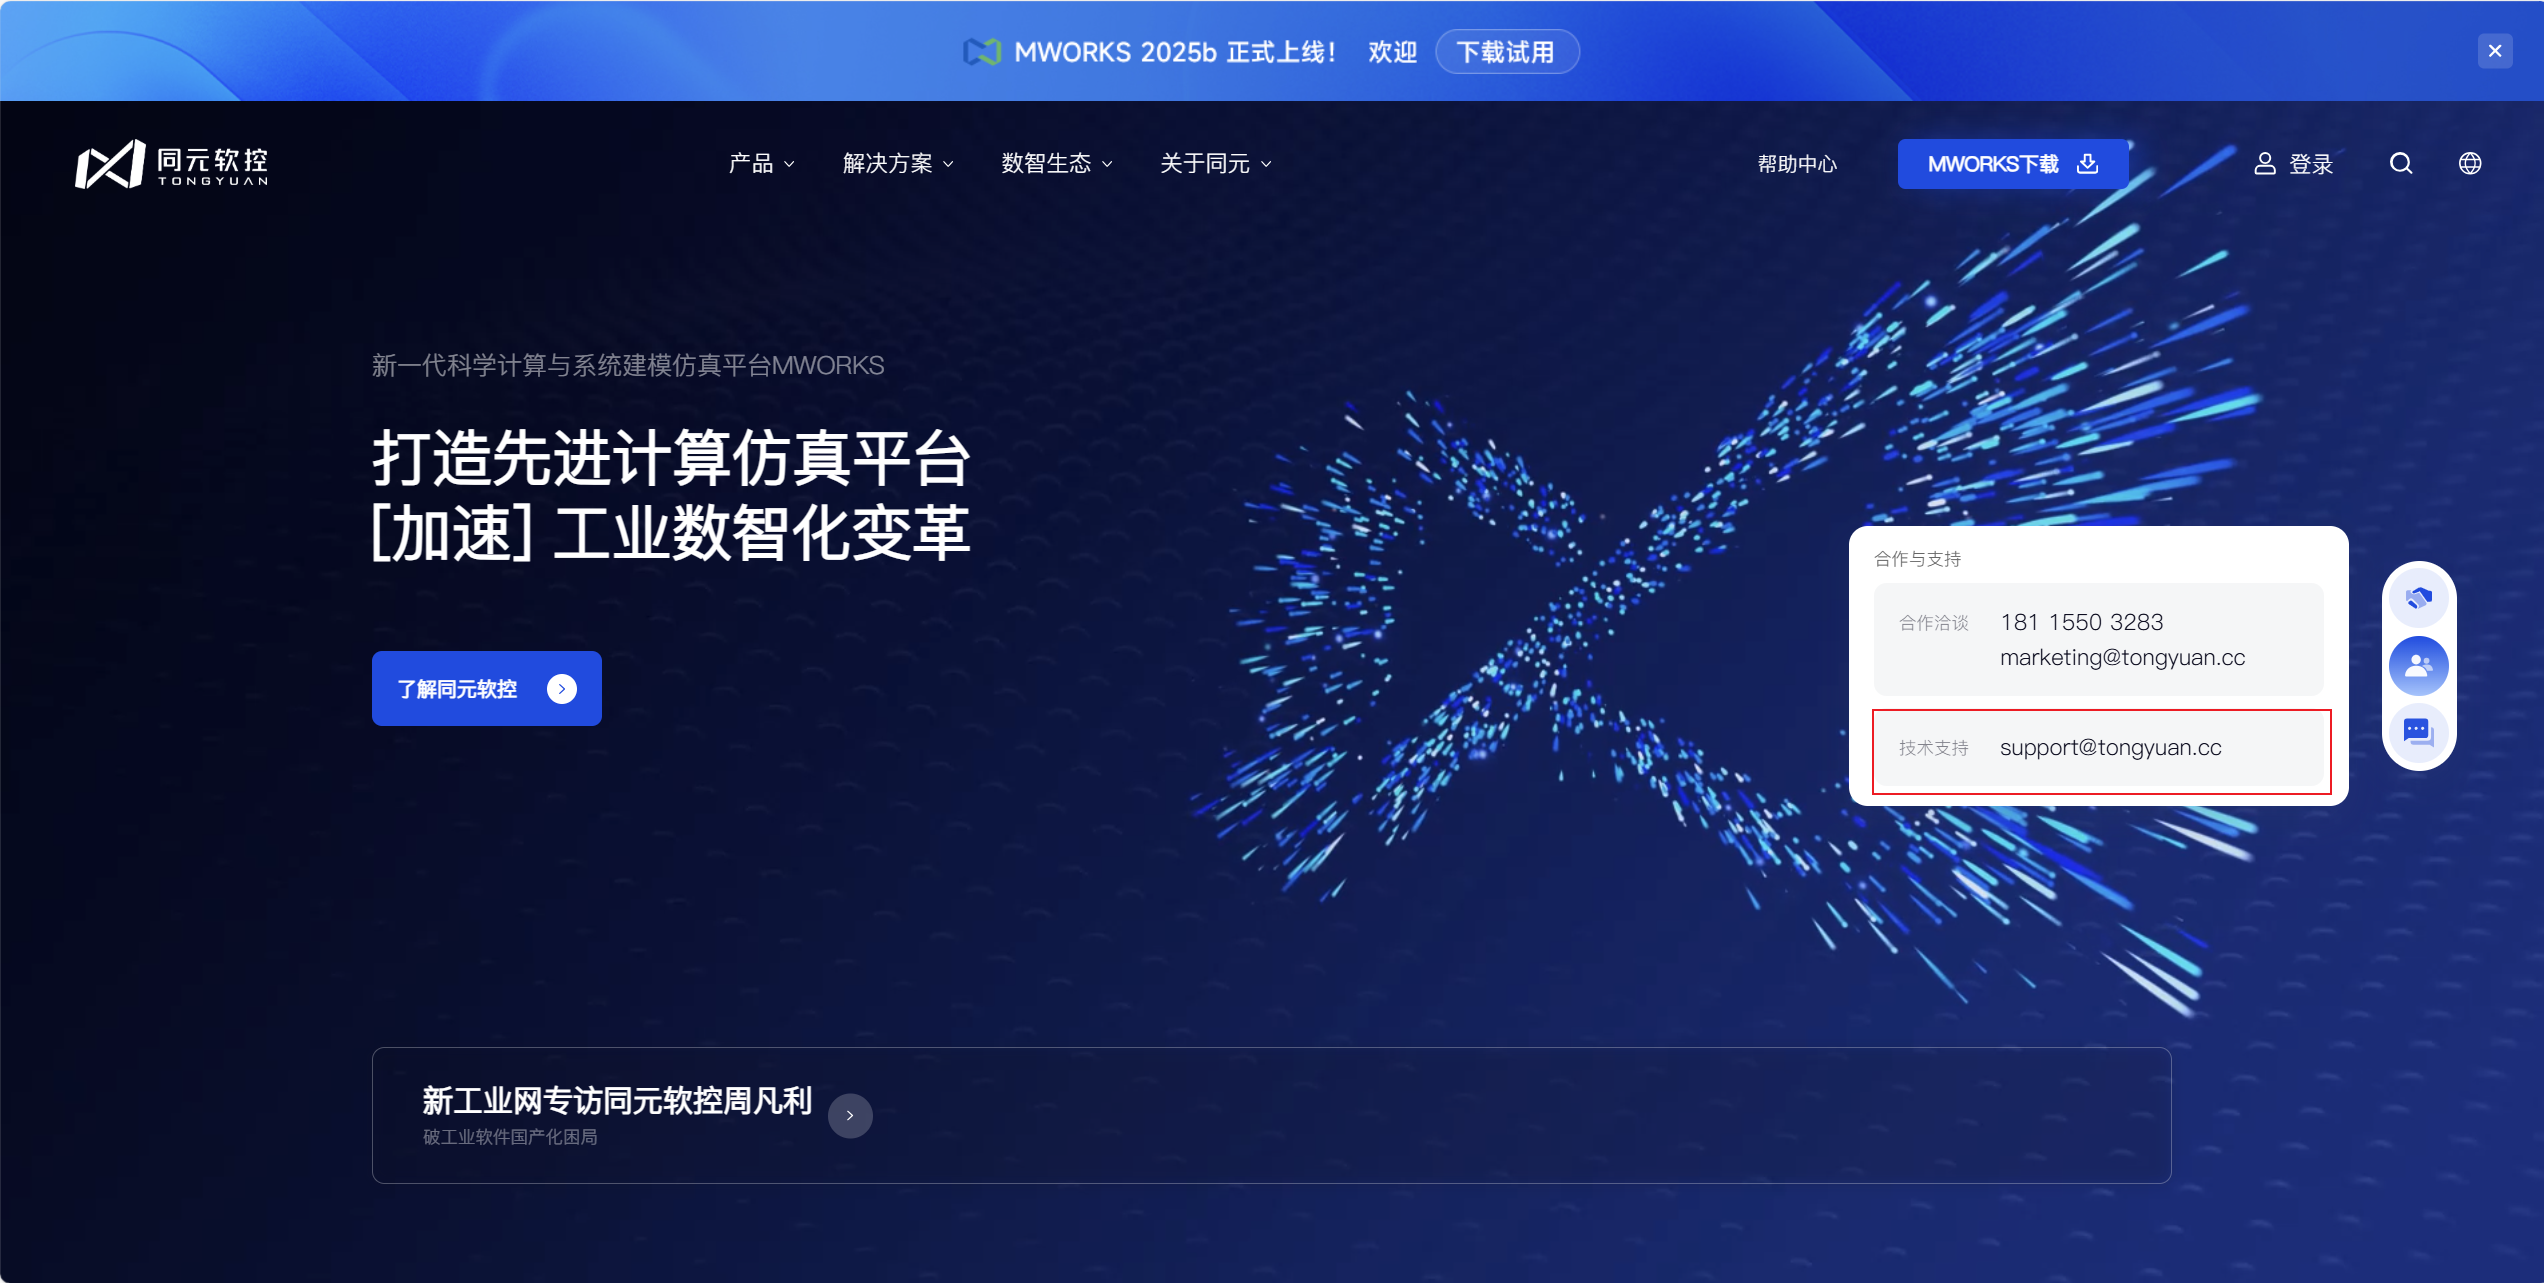Expand the 解决方案 dropdown menu
This screenshot has height=1283, width=2544.
click(x=898, y=164)
